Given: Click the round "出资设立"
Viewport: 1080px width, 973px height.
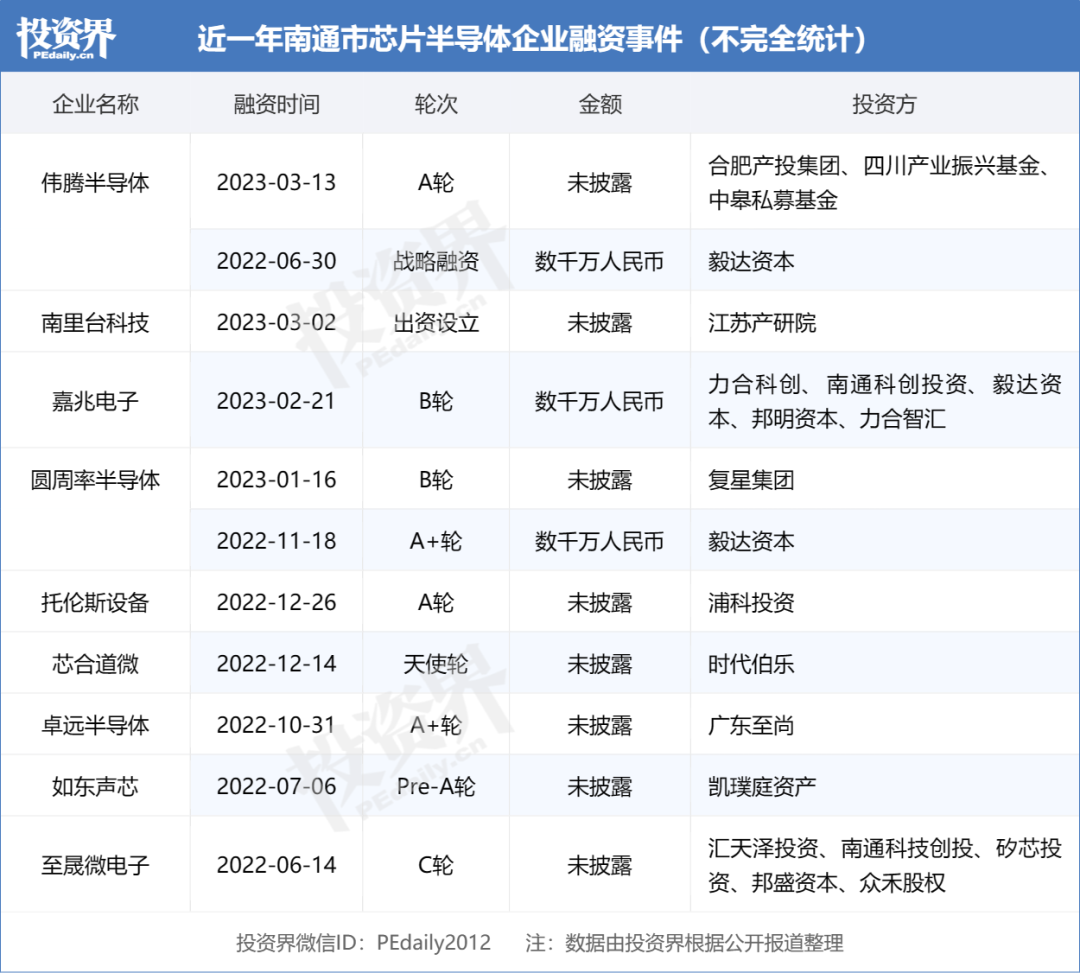Looking at the screenshot, I should pyautogui.click(x=436, y=322).
